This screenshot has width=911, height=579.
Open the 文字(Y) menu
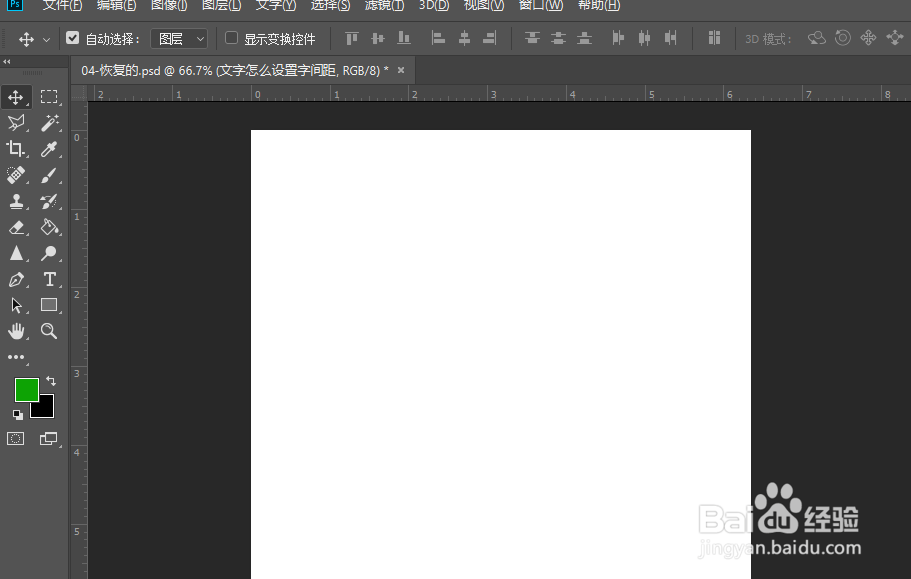coord(276,5)
